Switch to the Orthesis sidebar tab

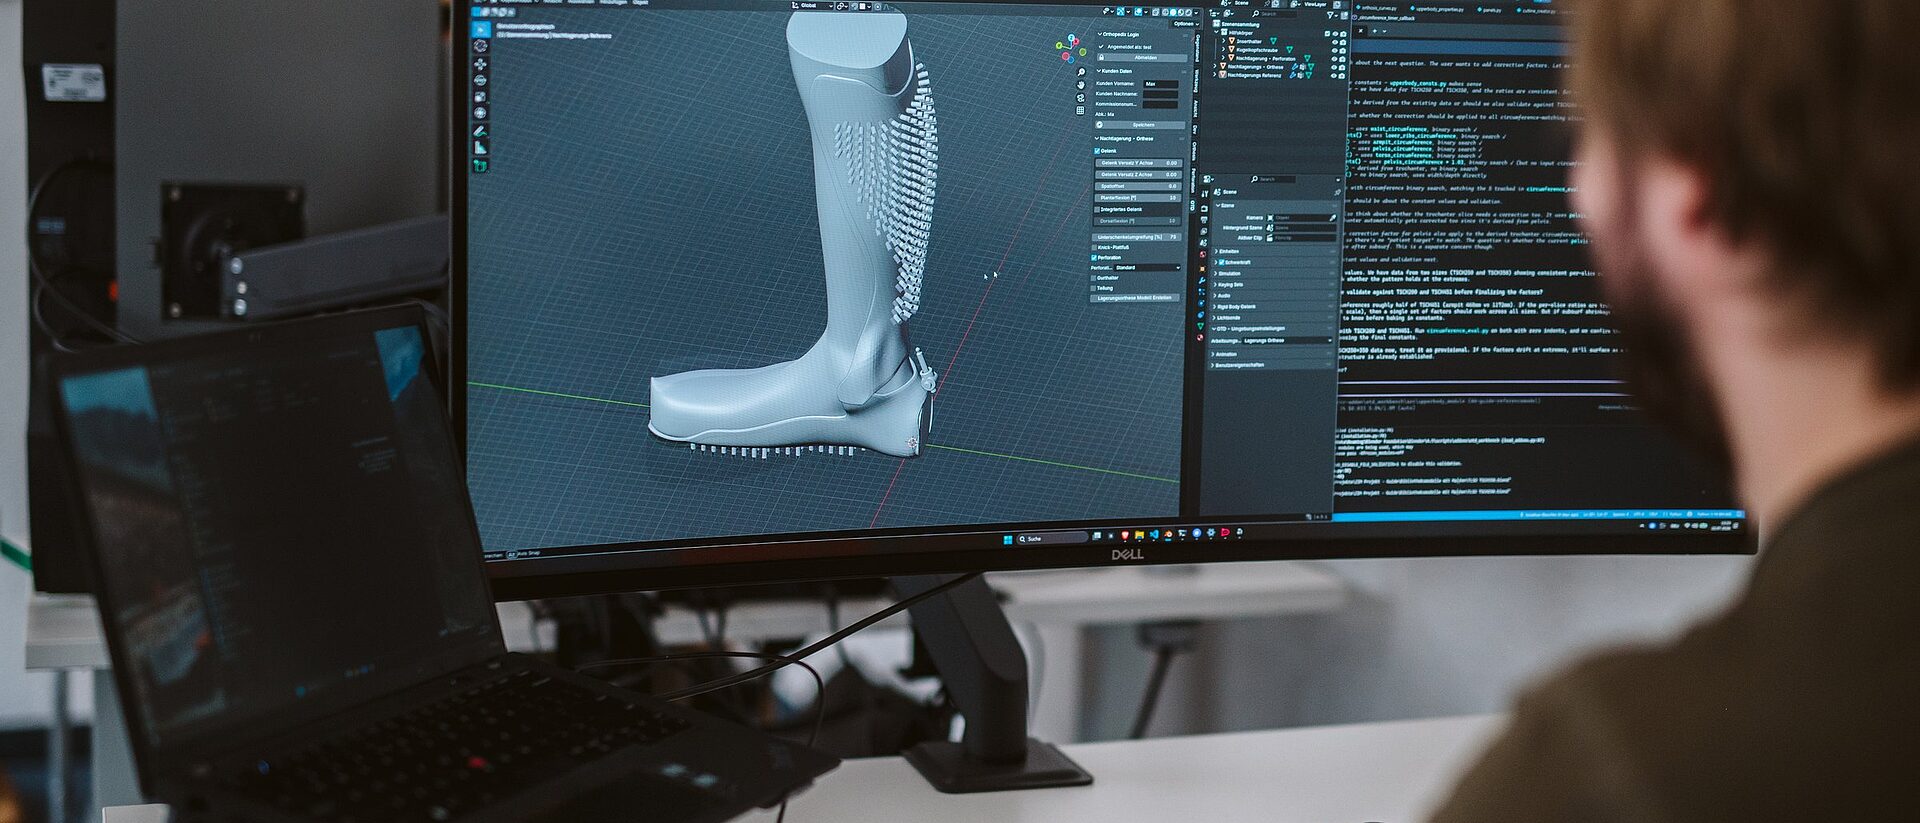pyautogui.click(x=1194, y=152)
